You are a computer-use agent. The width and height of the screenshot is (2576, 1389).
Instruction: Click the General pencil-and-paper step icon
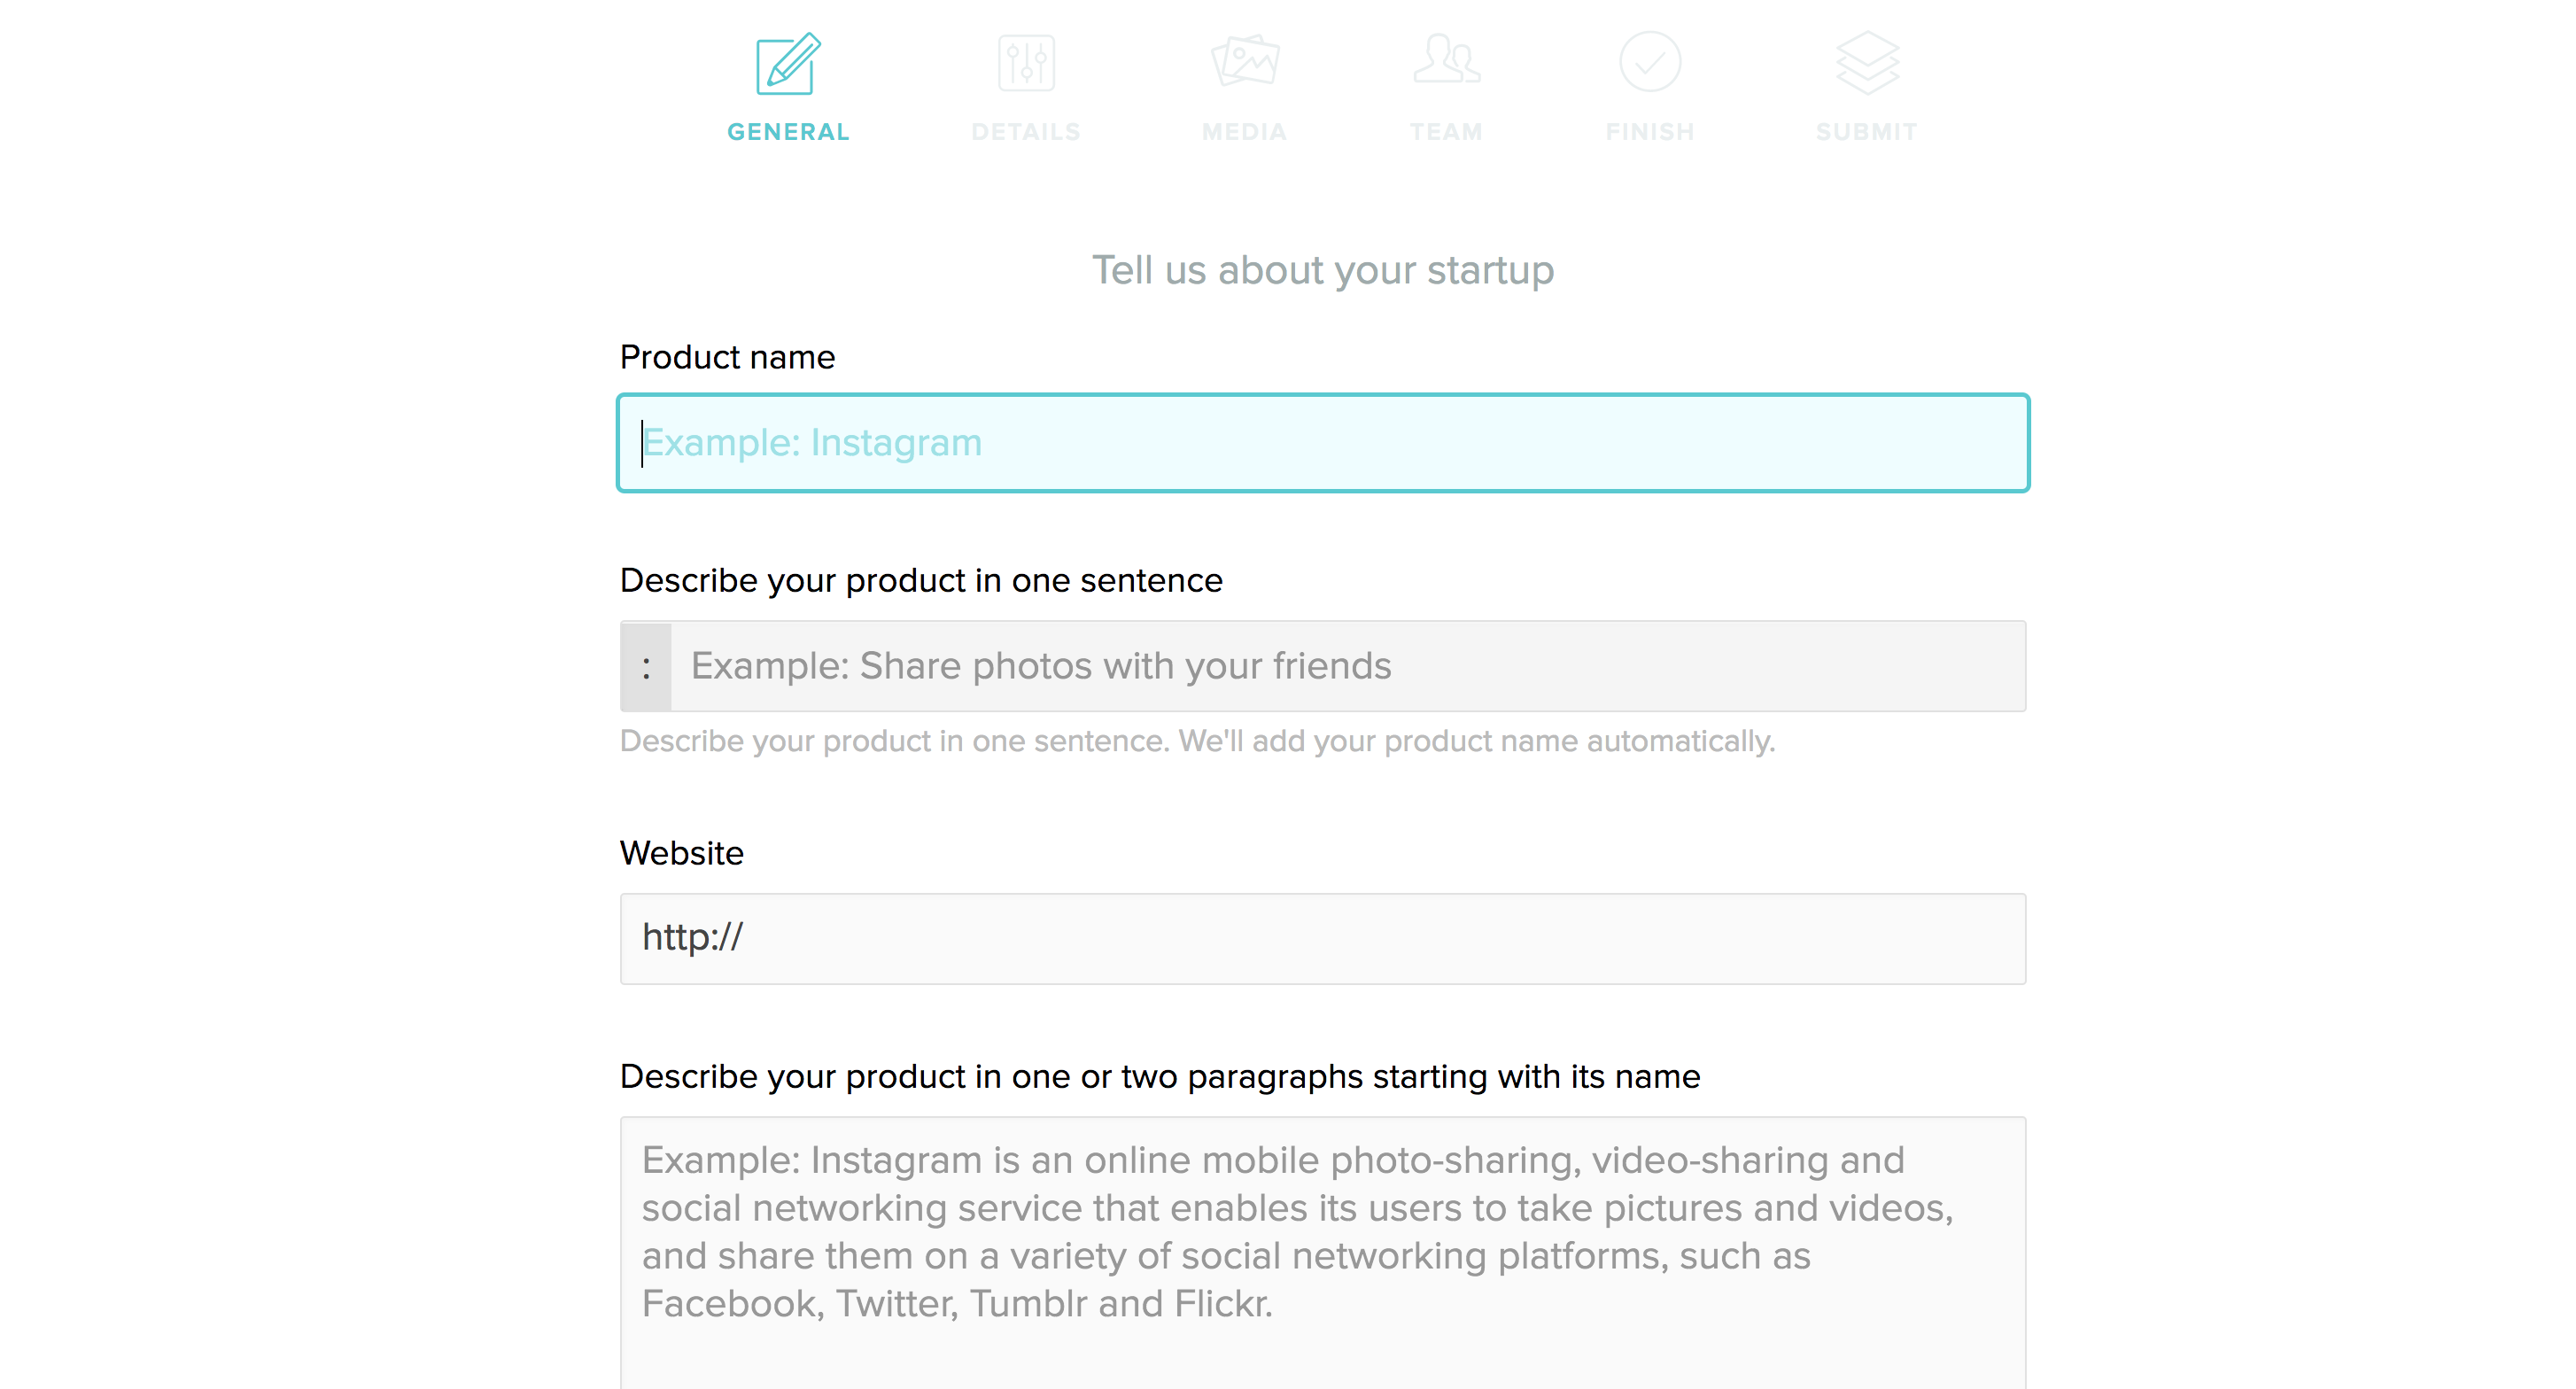pos(788,64)
